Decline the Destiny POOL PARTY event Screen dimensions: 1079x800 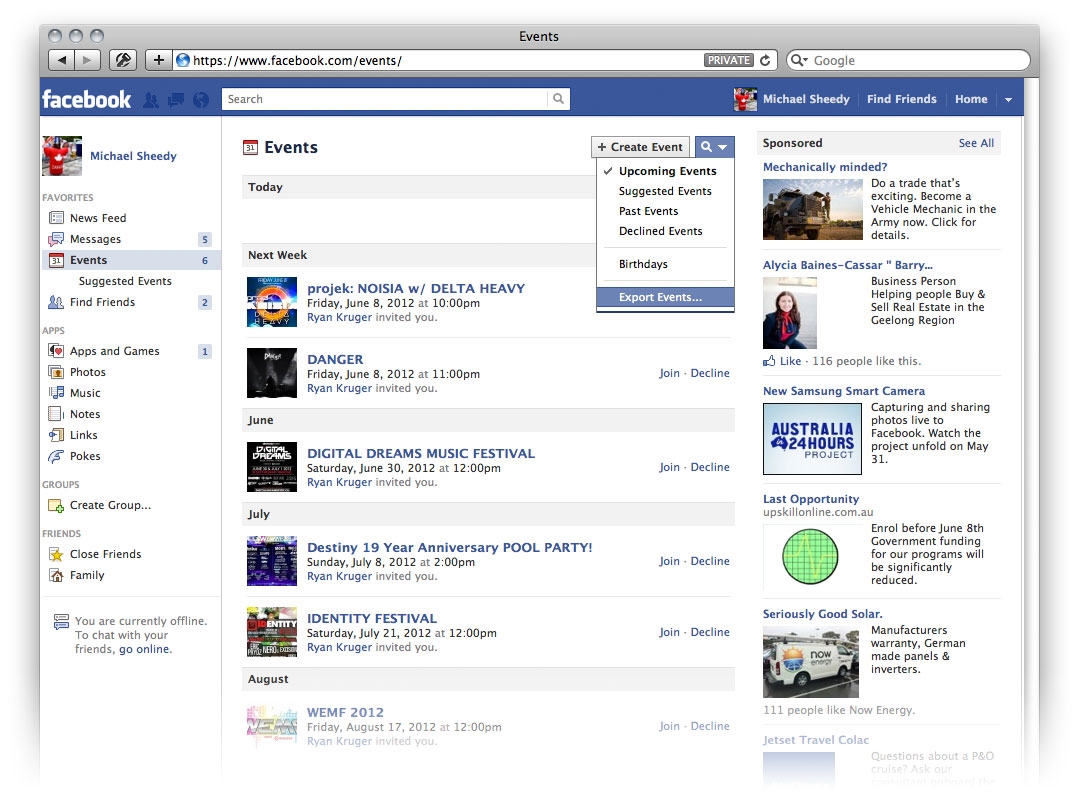[709, 561]
